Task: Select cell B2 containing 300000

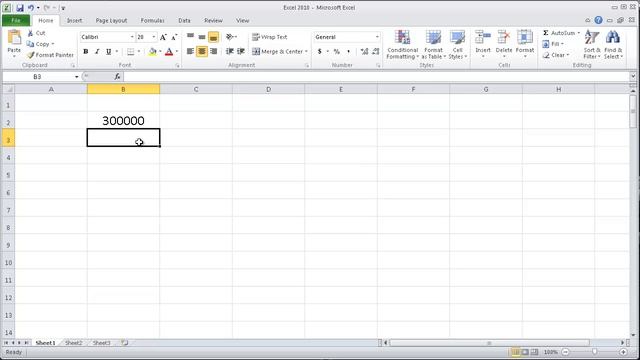Action: tap(123, 120)
